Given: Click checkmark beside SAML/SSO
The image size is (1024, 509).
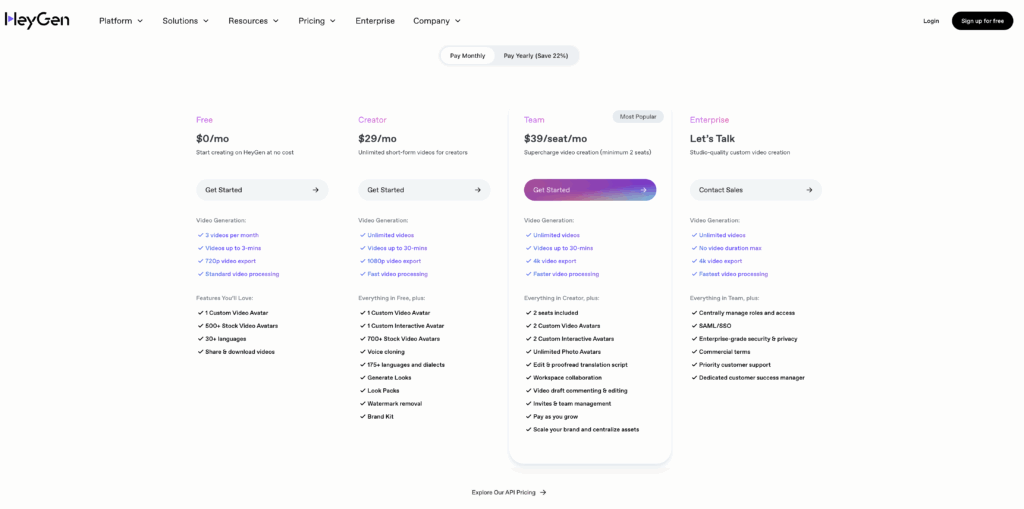Looking at the screenshot, I should [x=694, y=326].
